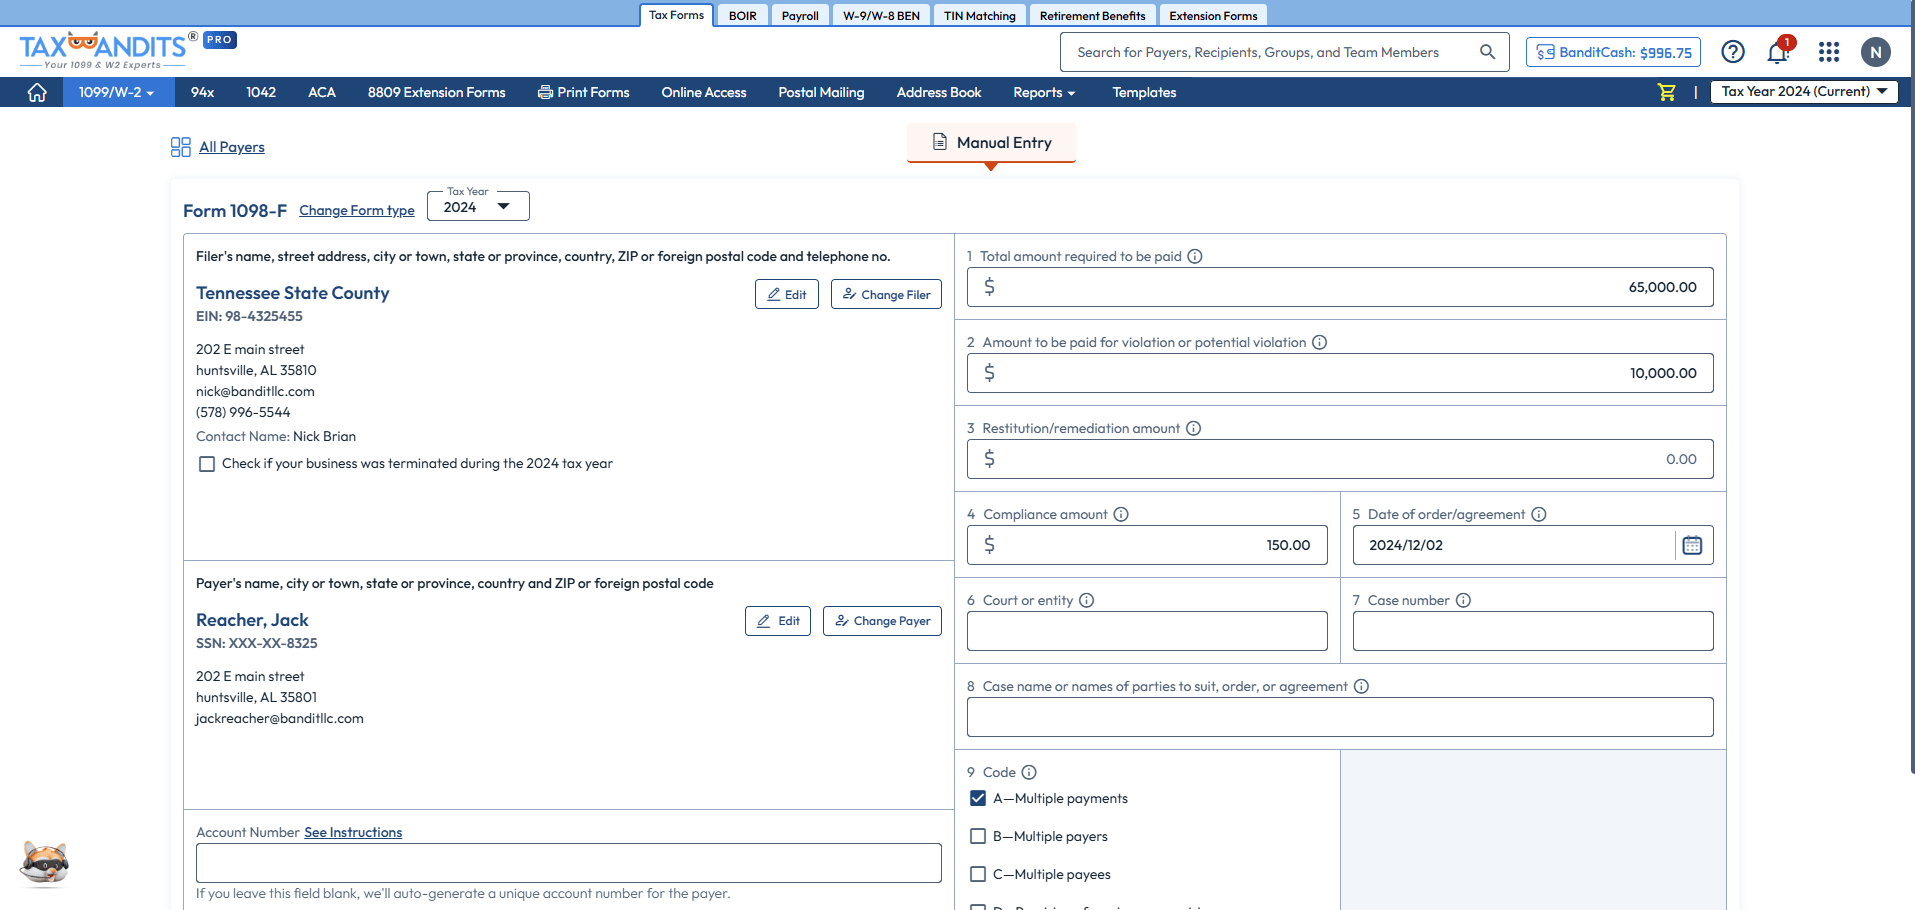Viewport: 1915px width, 910px height.
Task: Edit the payer Reacher, Jack
Action: [778, 621]
